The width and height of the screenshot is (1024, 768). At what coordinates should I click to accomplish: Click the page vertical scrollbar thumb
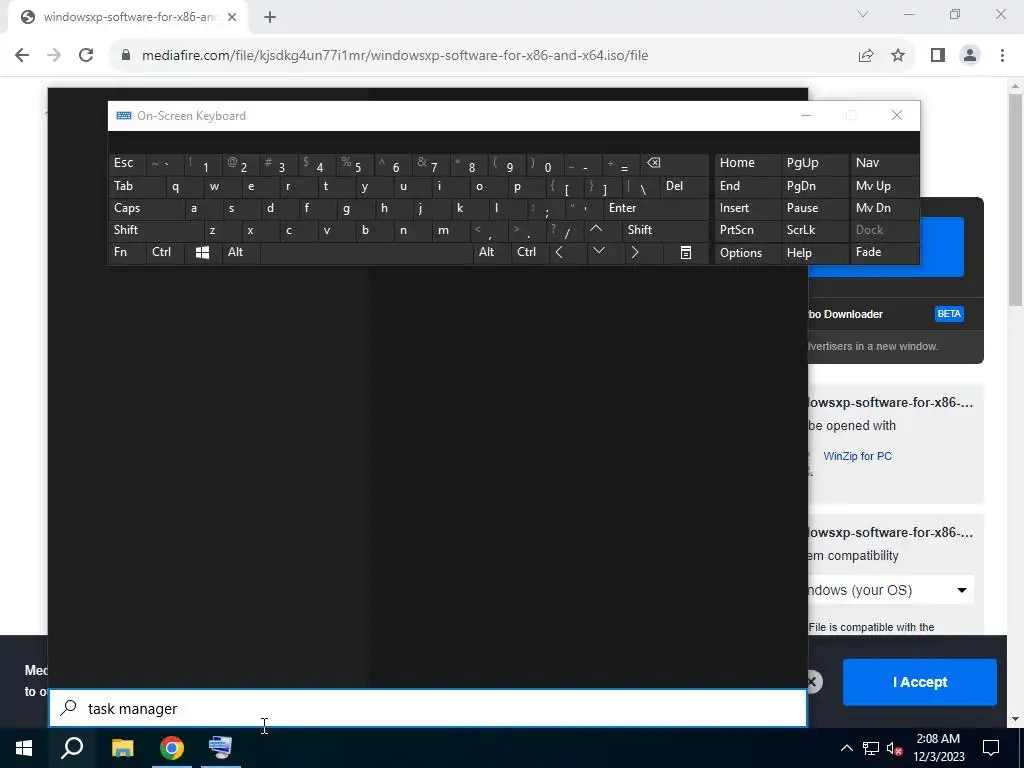(1015, 199)
